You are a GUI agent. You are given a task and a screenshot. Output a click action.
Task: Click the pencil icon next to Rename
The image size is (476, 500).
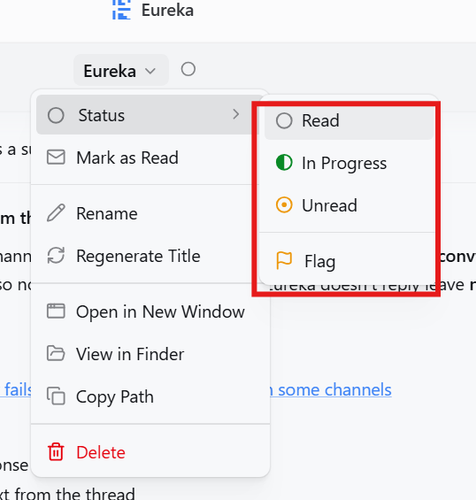coord(56,213)
